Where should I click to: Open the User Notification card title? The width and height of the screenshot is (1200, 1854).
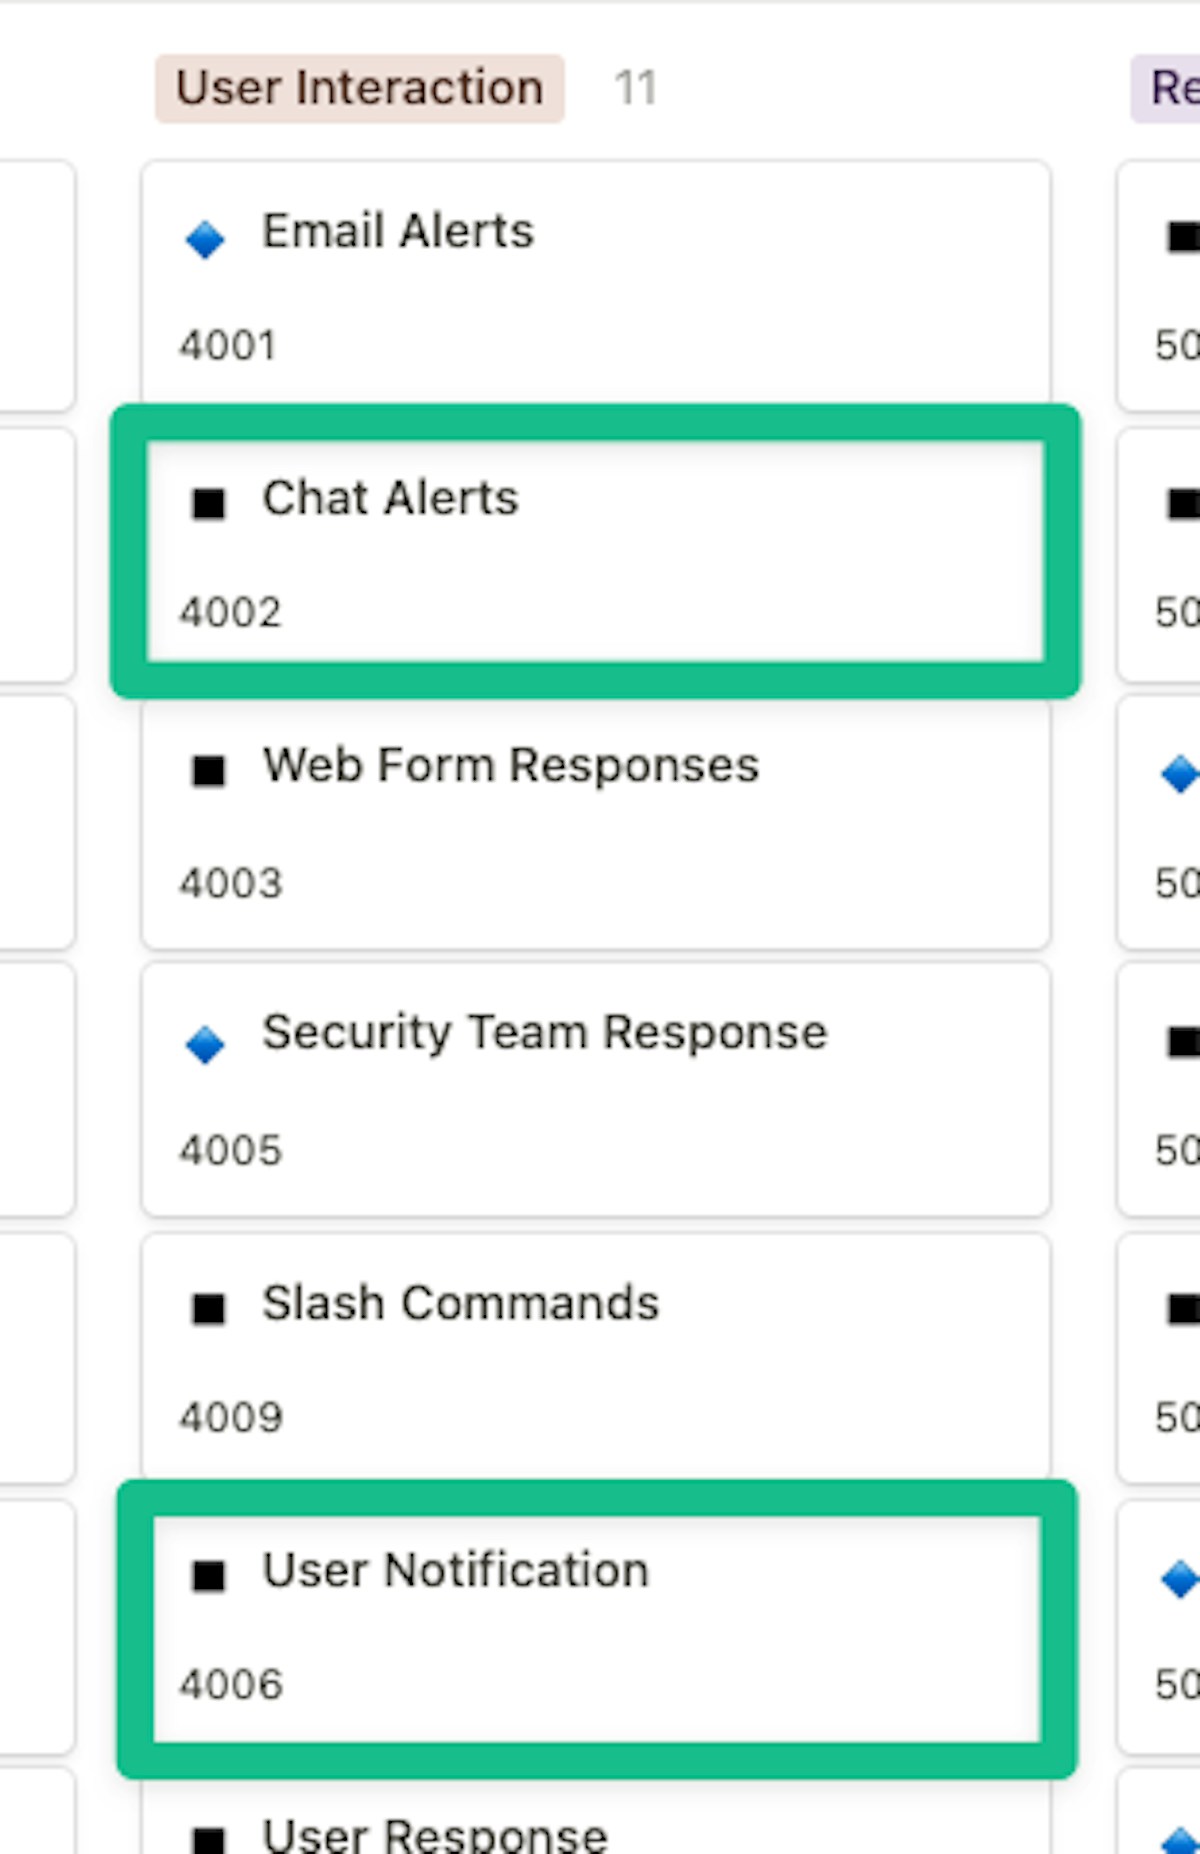455,1570
